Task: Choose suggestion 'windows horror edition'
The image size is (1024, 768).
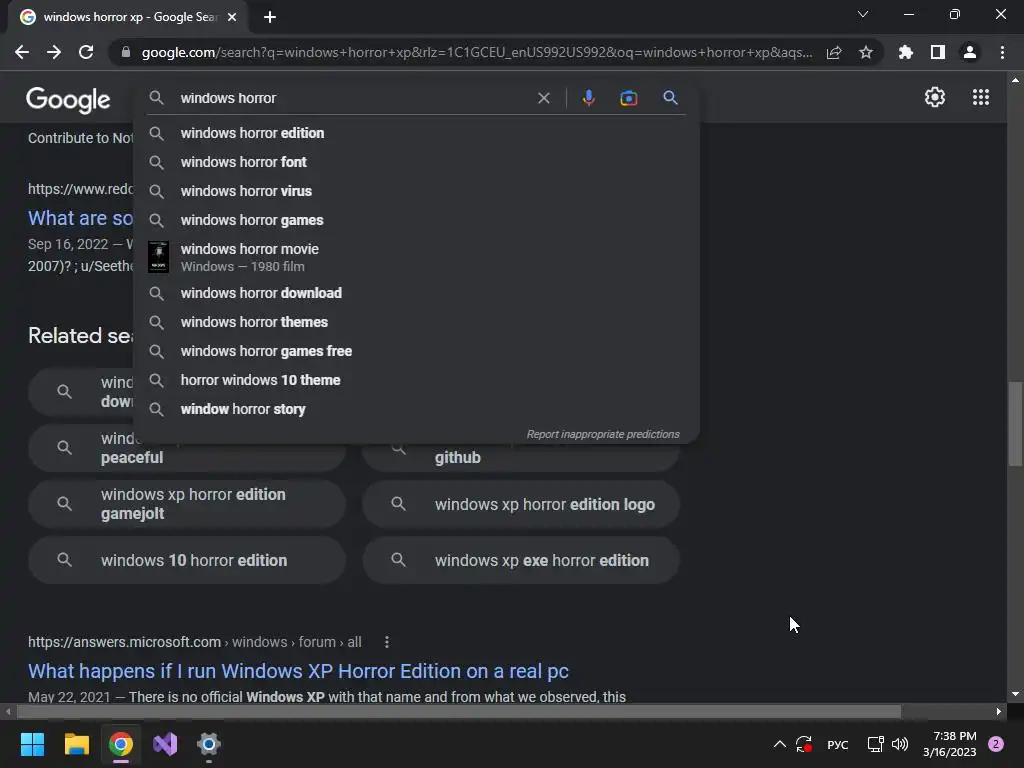Action: pyautogui.click(x=416, y=133)
